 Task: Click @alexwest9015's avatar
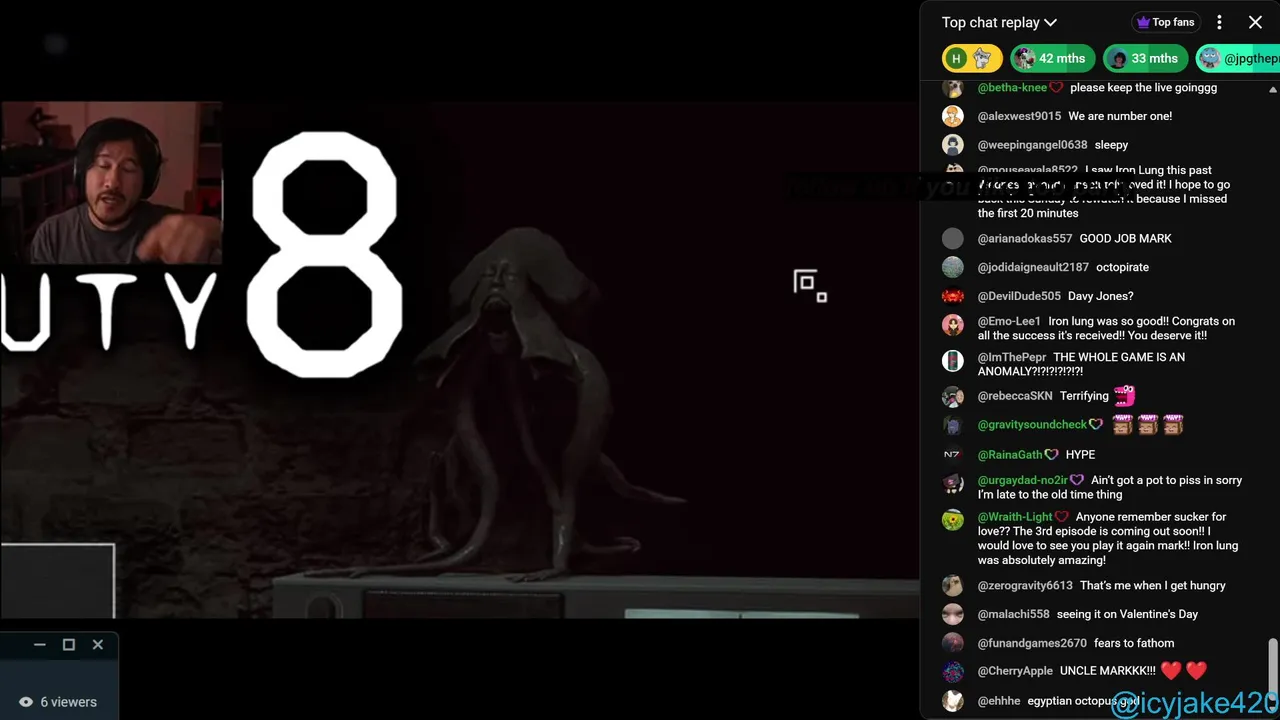pyautogui.click(x=953, y=116)
